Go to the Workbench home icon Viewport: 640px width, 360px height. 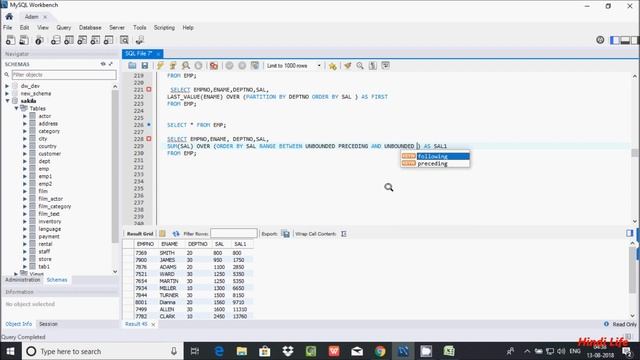[x=9, y=17]
